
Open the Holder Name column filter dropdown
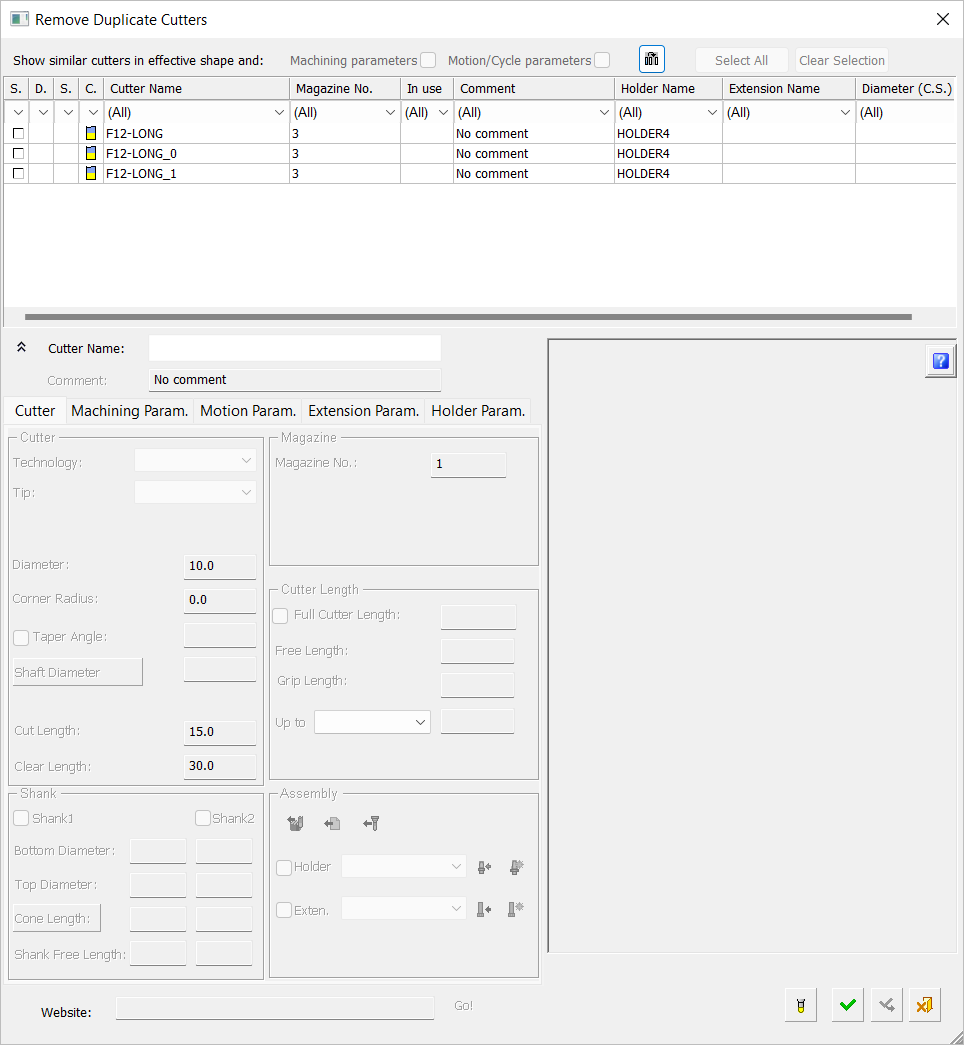(x=712, y=113)
